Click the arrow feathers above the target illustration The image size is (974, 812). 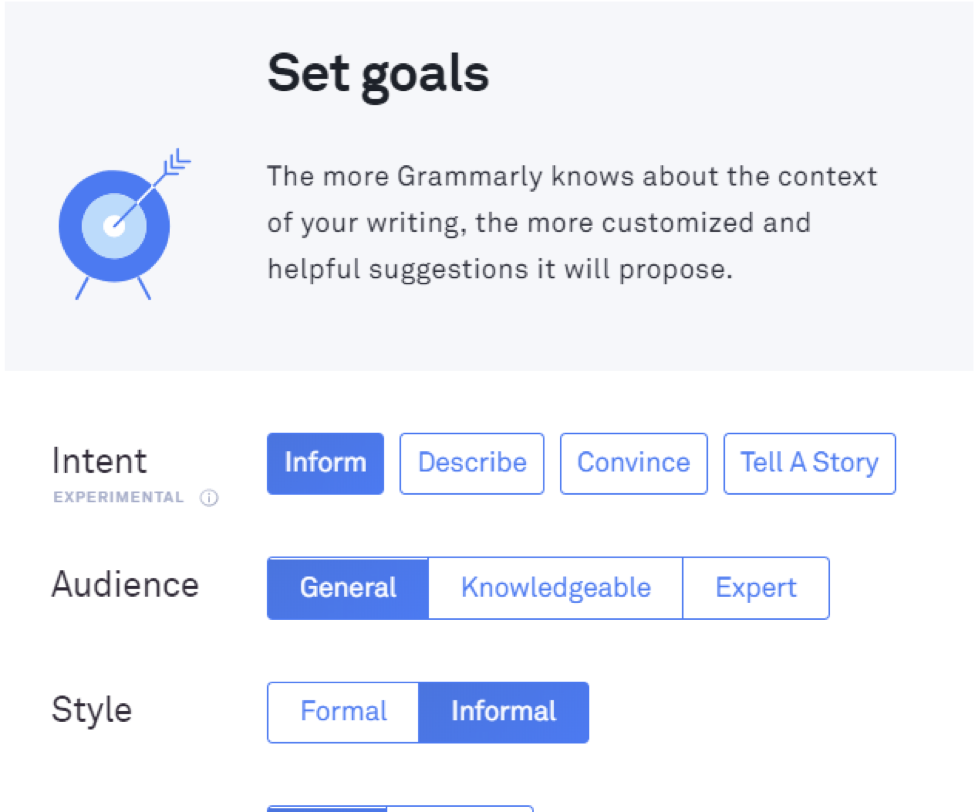[x=178, y=161]
